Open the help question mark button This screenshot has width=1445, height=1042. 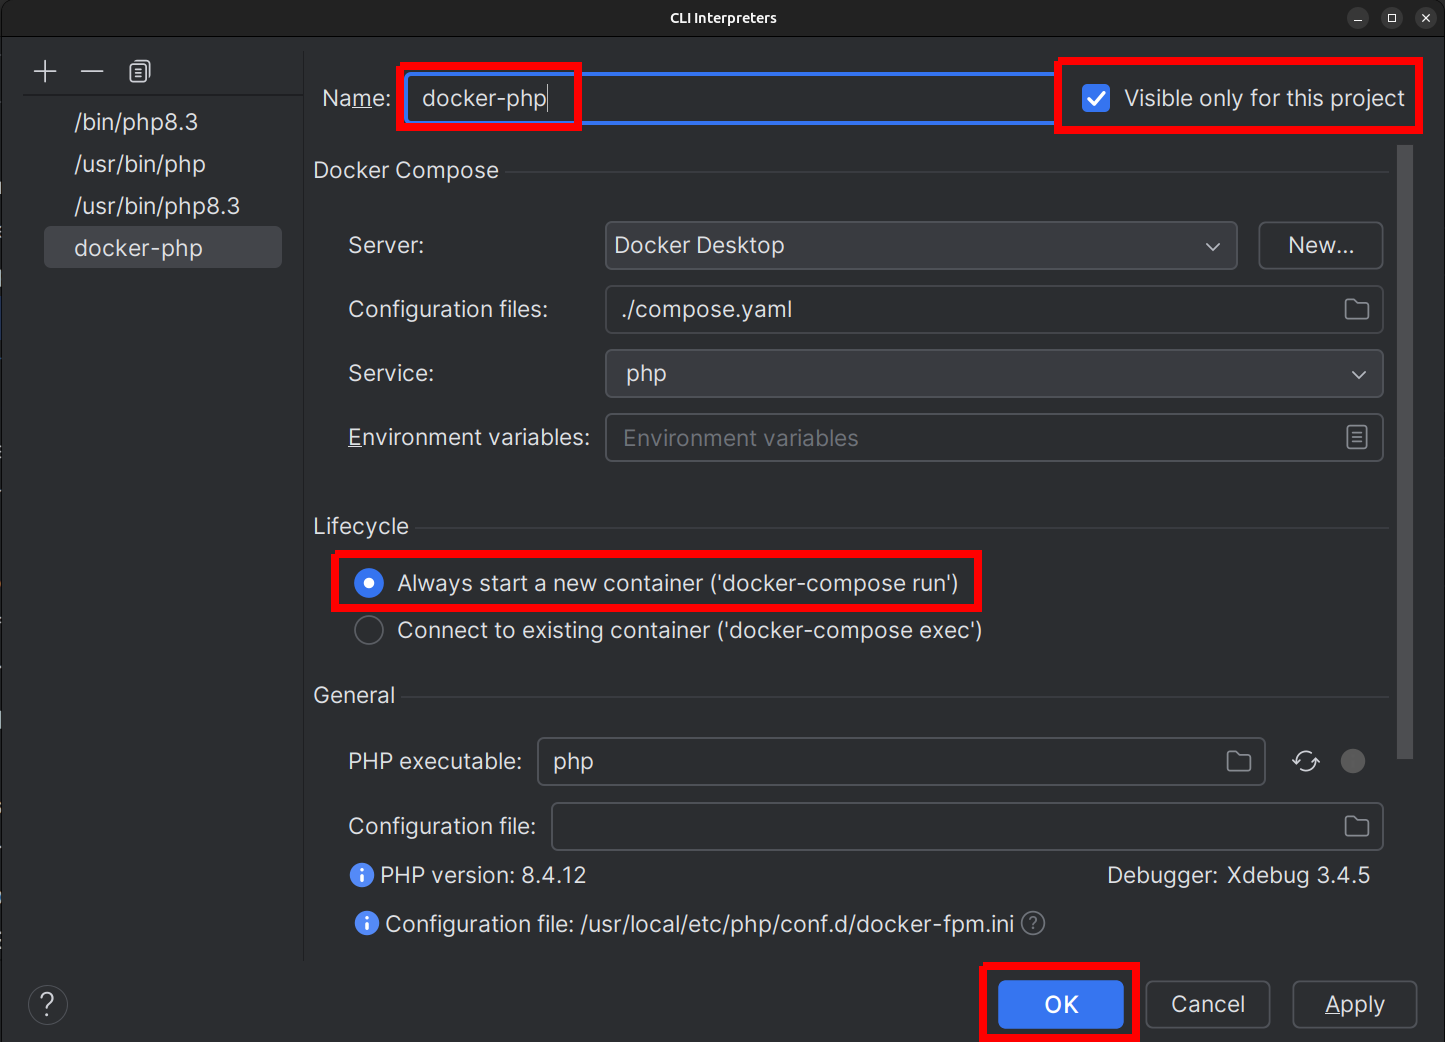48,1004
